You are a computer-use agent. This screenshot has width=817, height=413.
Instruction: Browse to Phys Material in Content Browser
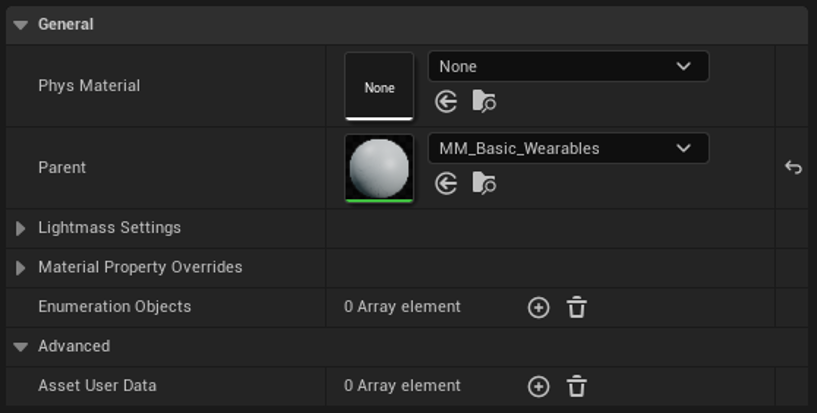[x=484, y=102]
